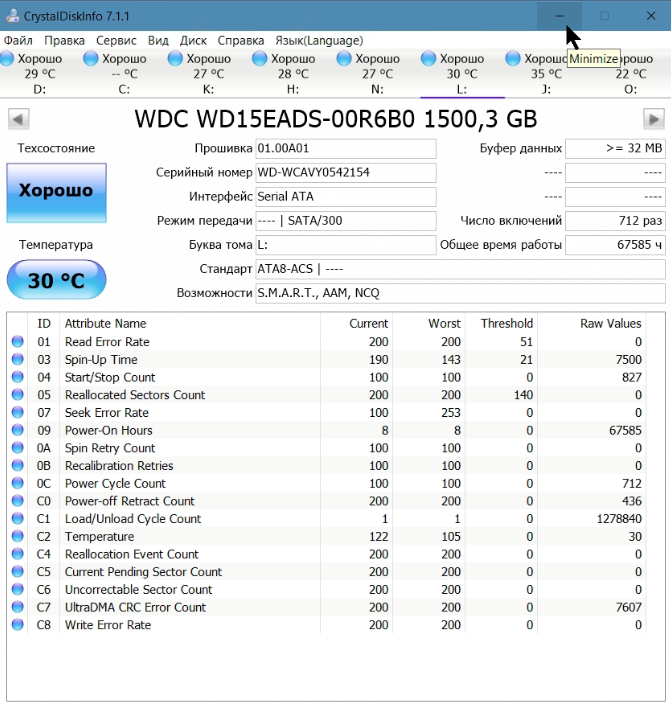Image resolution: width=671 pixels, height=705 pixels.
Task: Open the Справка menu
Action: click(241, 40)
